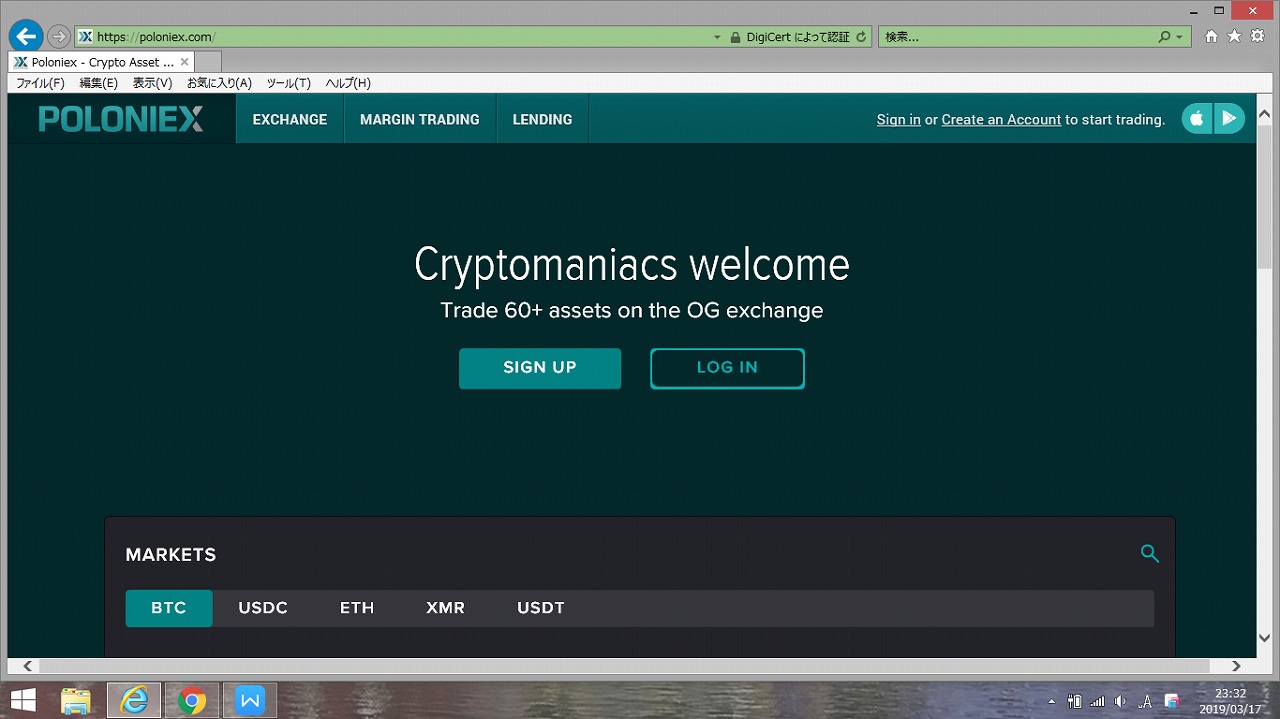This screenshot has height=719, width=1280.
Task: Click the vertical scrollbar down arrow
Action: 1264,637
